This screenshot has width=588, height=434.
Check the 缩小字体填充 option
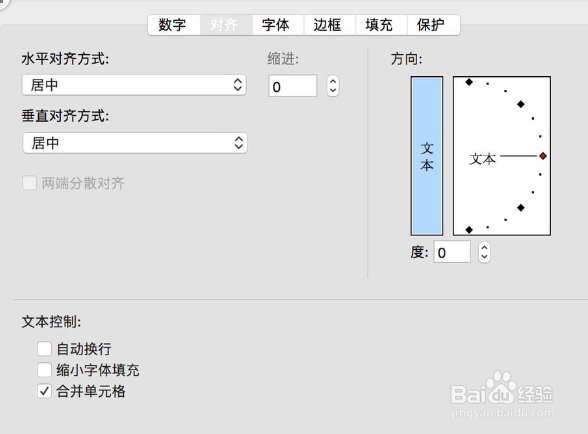tap(44, 370)
